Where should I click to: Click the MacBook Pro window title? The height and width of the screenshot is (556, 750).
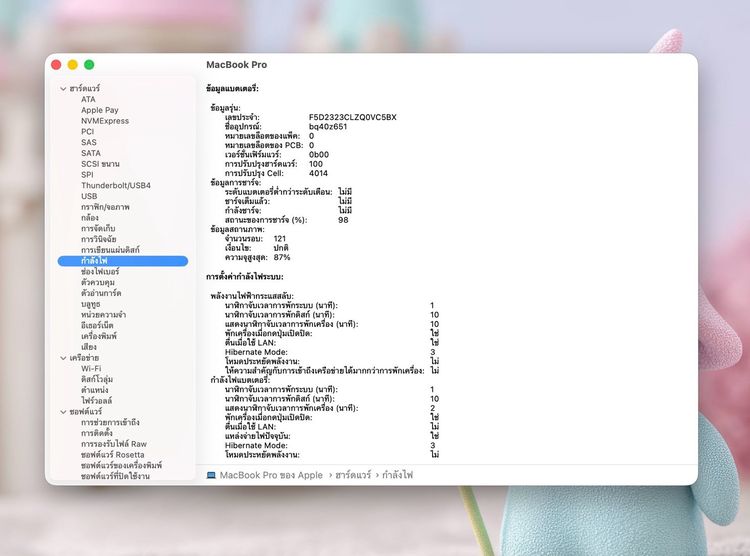237,65
